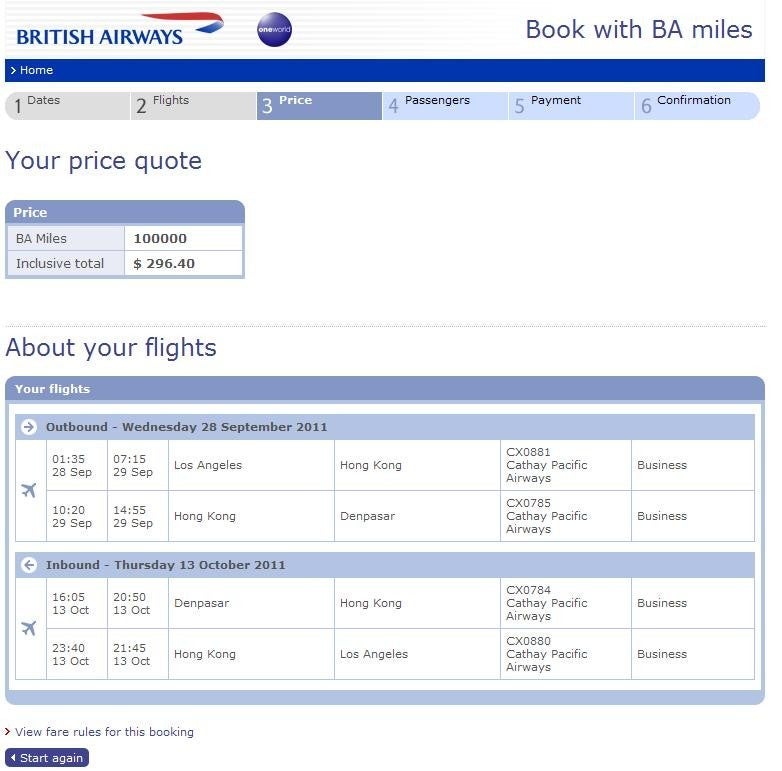This screenshot has height=771, width=782.
Task: Return to step 2 Flights
Action: pos(194,106)
